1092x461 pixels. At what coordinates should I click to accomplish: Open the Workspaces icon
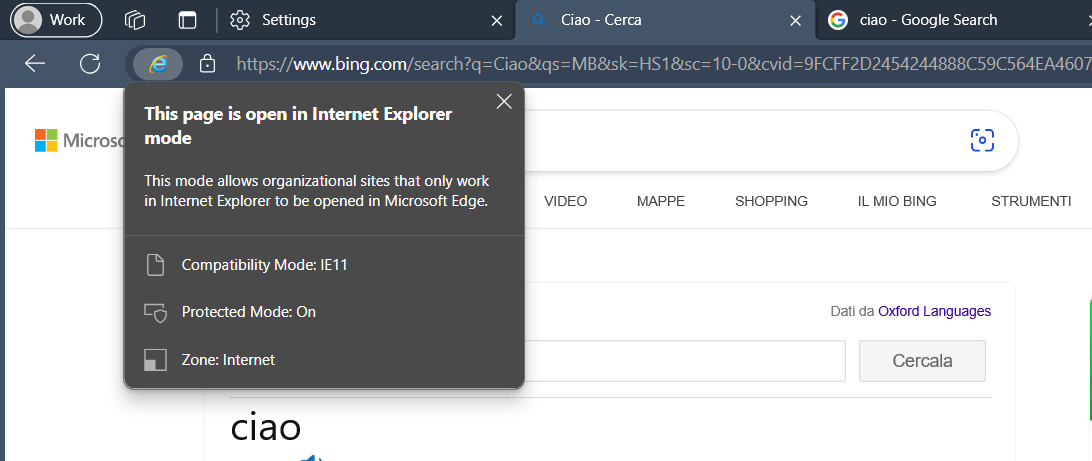134,20
